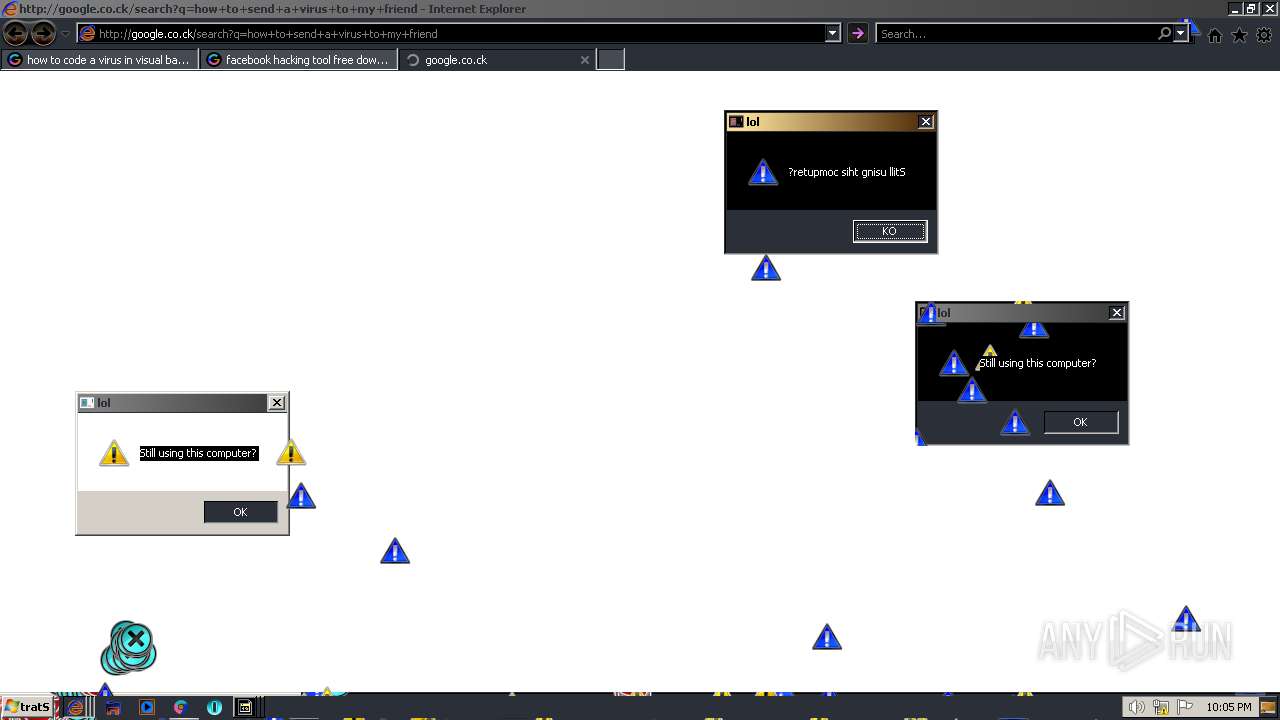
Task: Click the blue warning icon in KO dialog
Action: (x=763, y=172)
